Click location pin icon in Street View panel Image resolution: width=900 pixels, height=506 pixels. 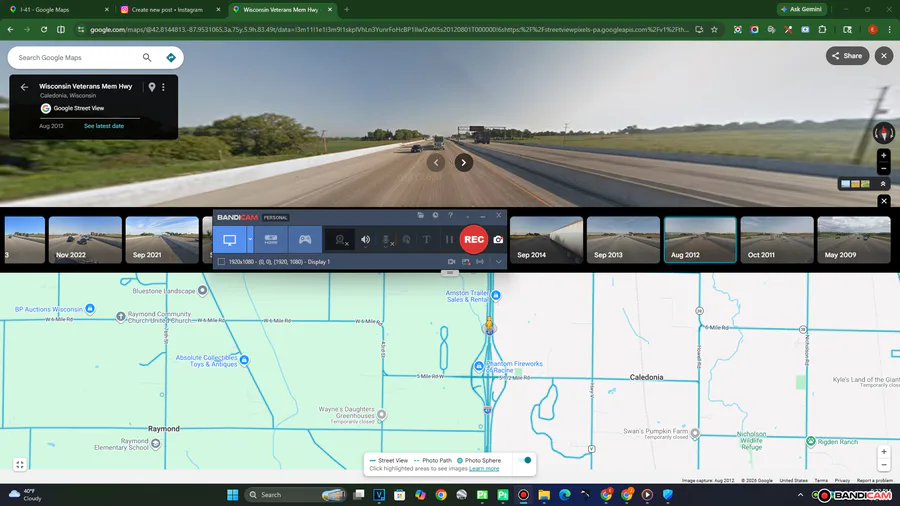pos(152,87)
